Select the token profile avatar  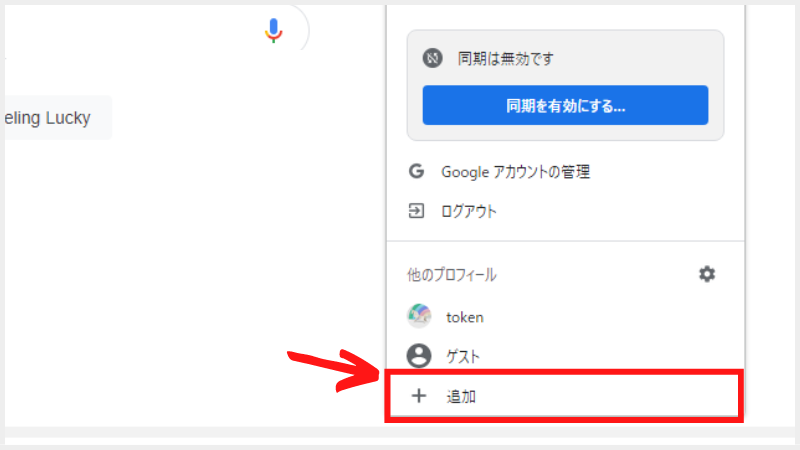[419, 316]
